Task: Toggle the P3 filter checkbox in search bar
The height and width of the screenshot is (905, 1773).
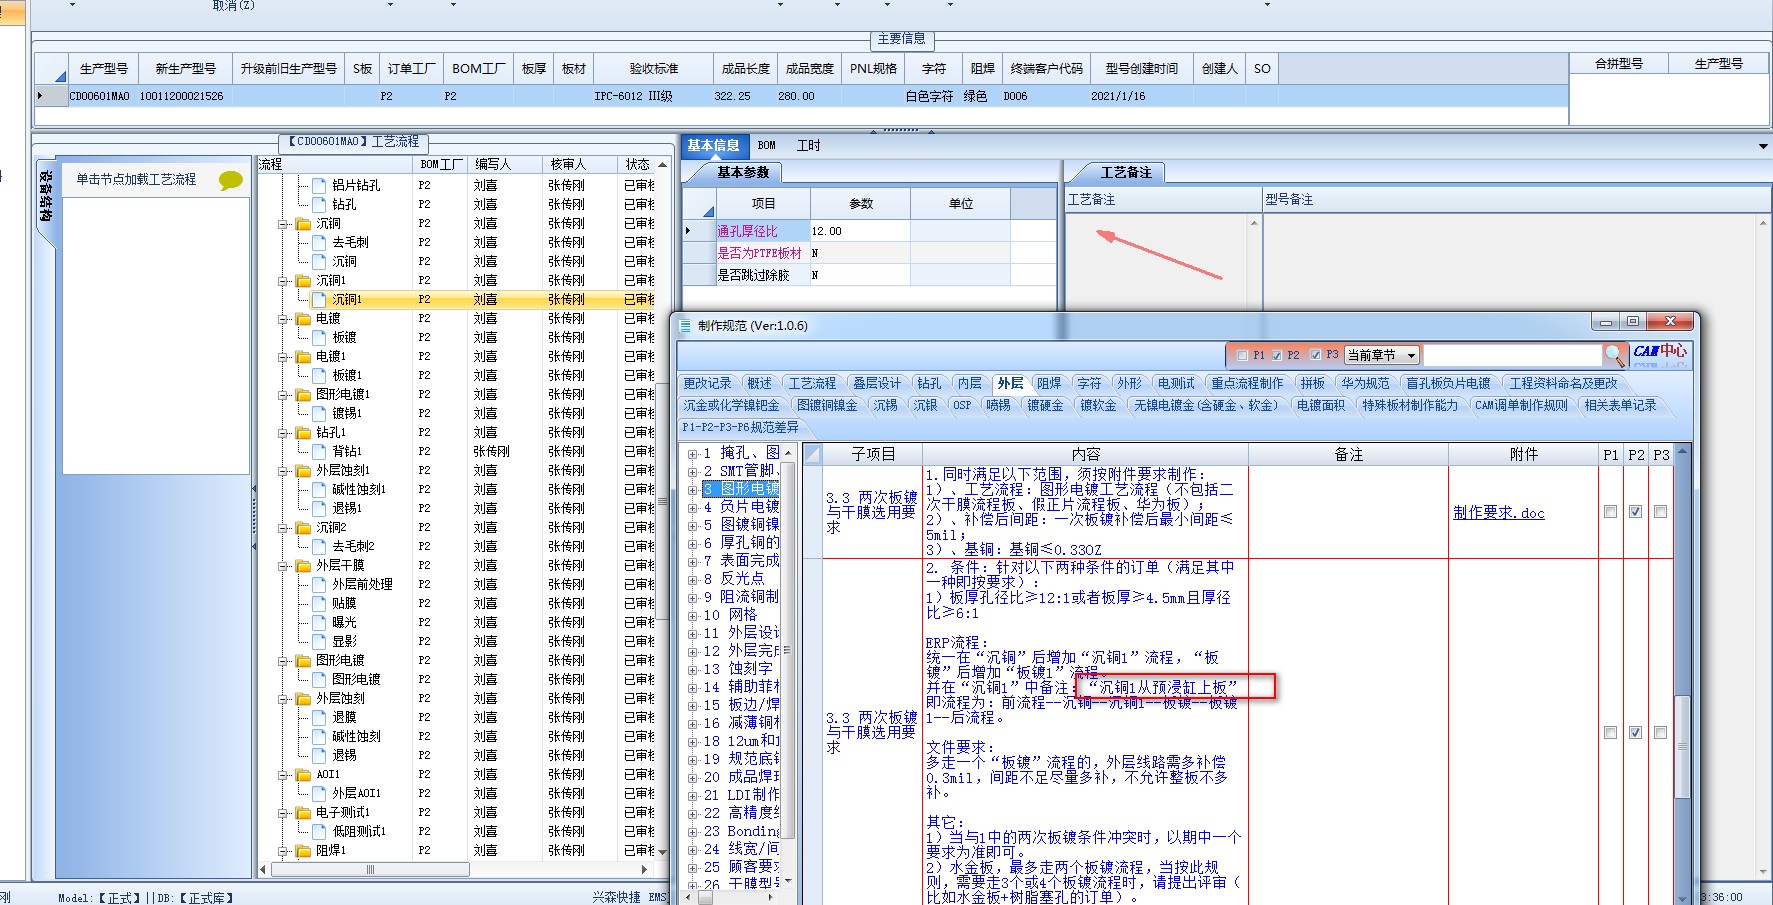Action: [1316, 355]
